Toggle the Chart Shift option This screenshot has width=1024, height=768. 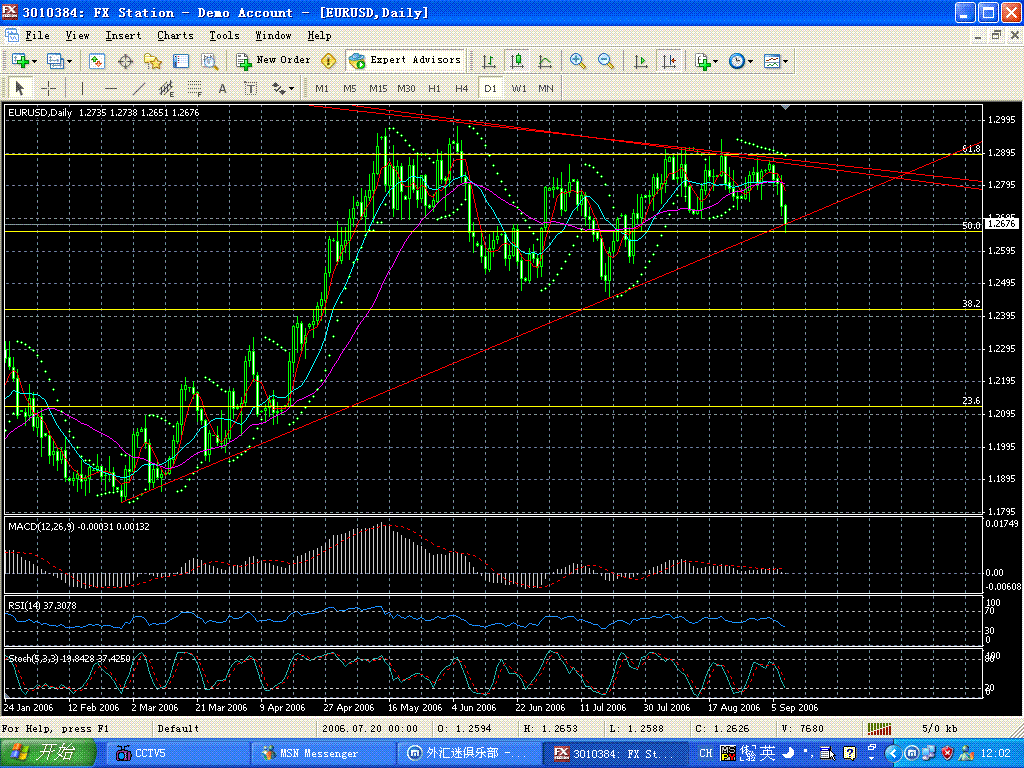point(668,61)
